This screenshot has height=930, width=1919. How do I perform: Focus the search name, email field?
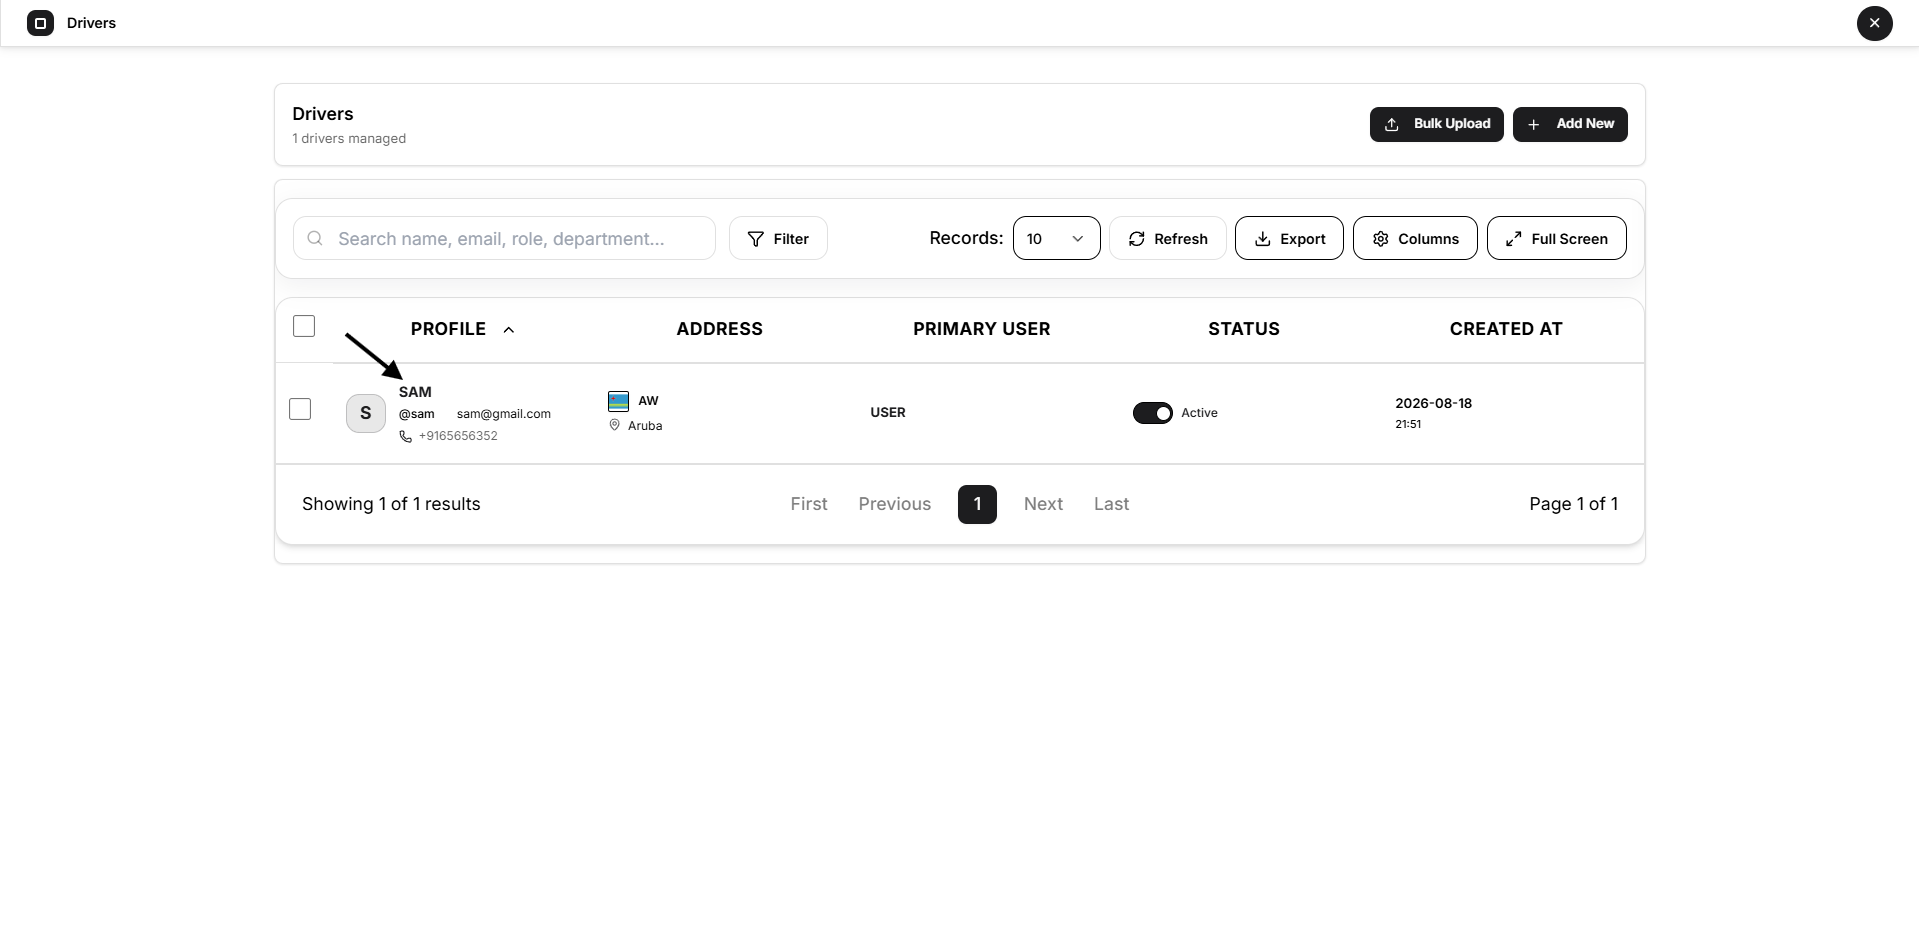pyautogui.click(x=504, y=238)
